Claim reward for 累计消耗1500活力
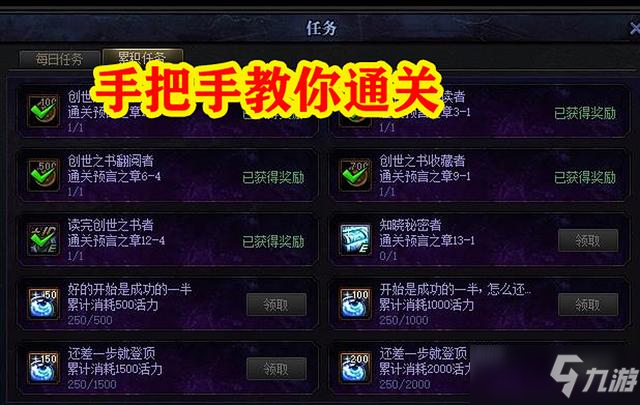 276,369
